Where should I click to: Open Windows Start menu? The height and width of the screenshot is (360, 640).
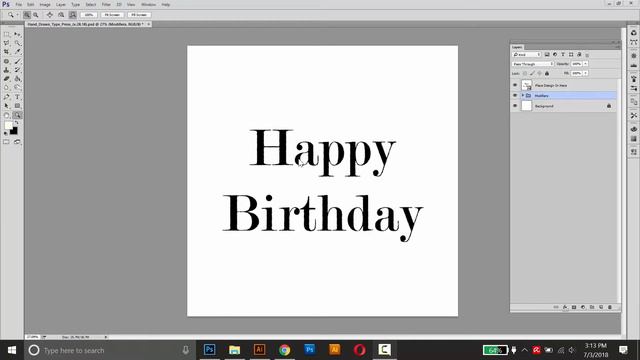(x=12, y=350)
